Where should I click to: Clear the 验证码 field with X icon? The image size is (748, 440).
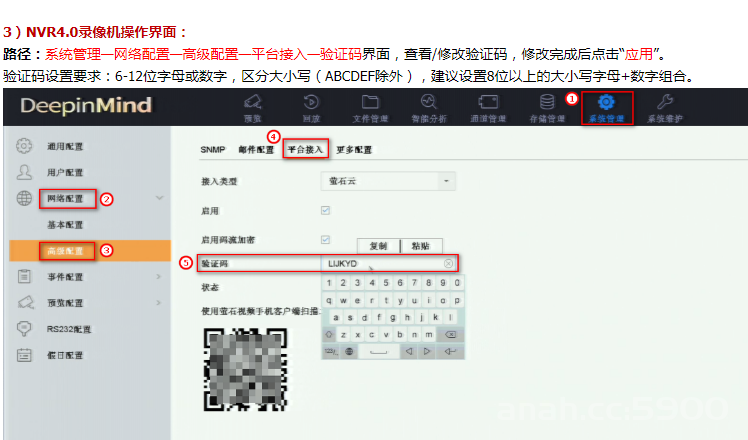448,263
